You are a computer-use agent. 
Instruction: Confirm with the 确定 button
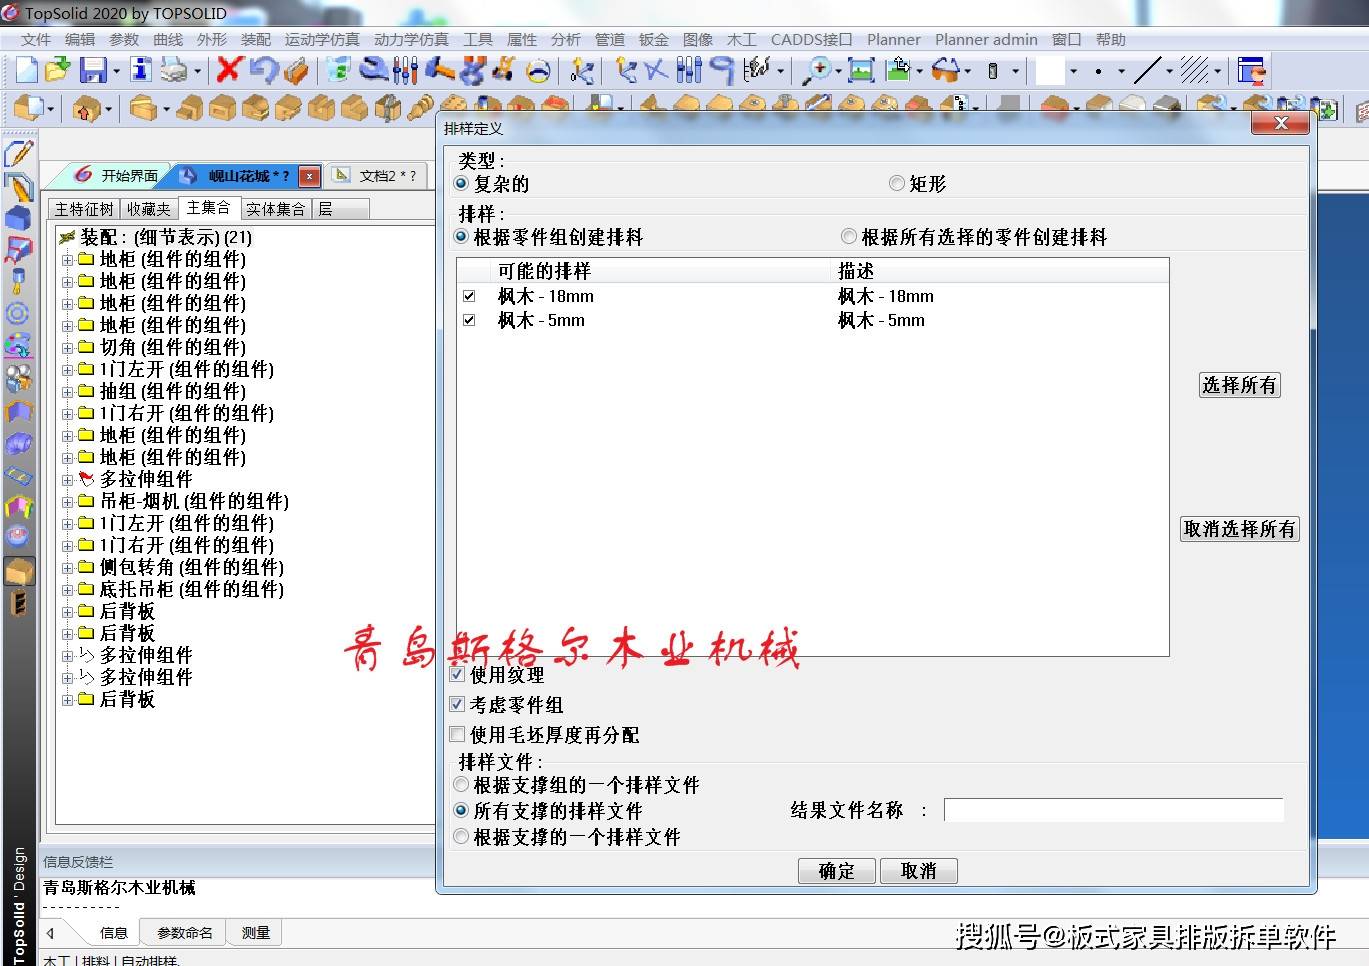837,871
